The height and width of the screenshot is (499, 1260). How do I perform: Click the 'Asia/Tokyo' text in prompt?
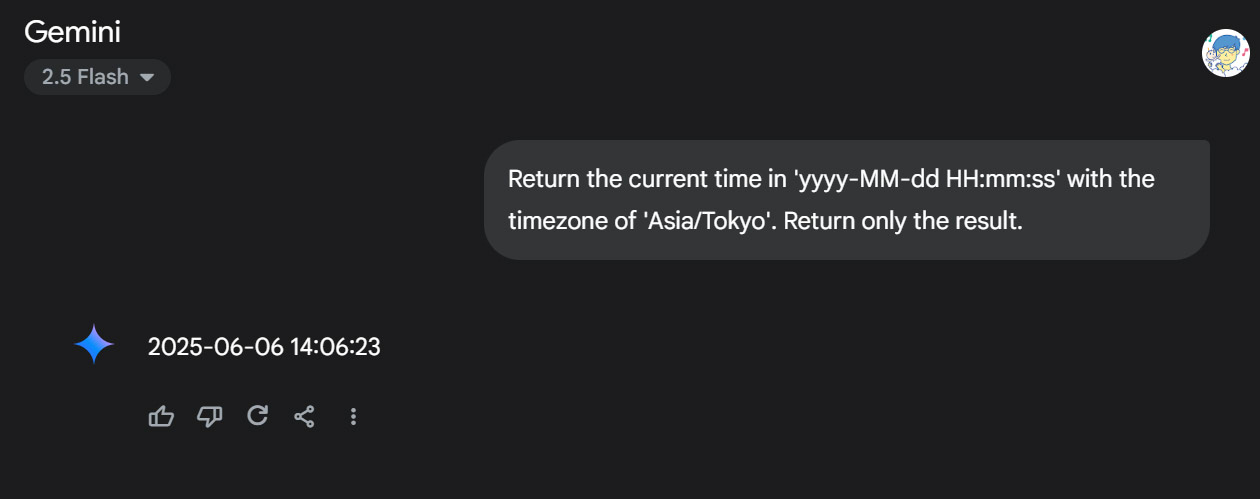[707, 221]
